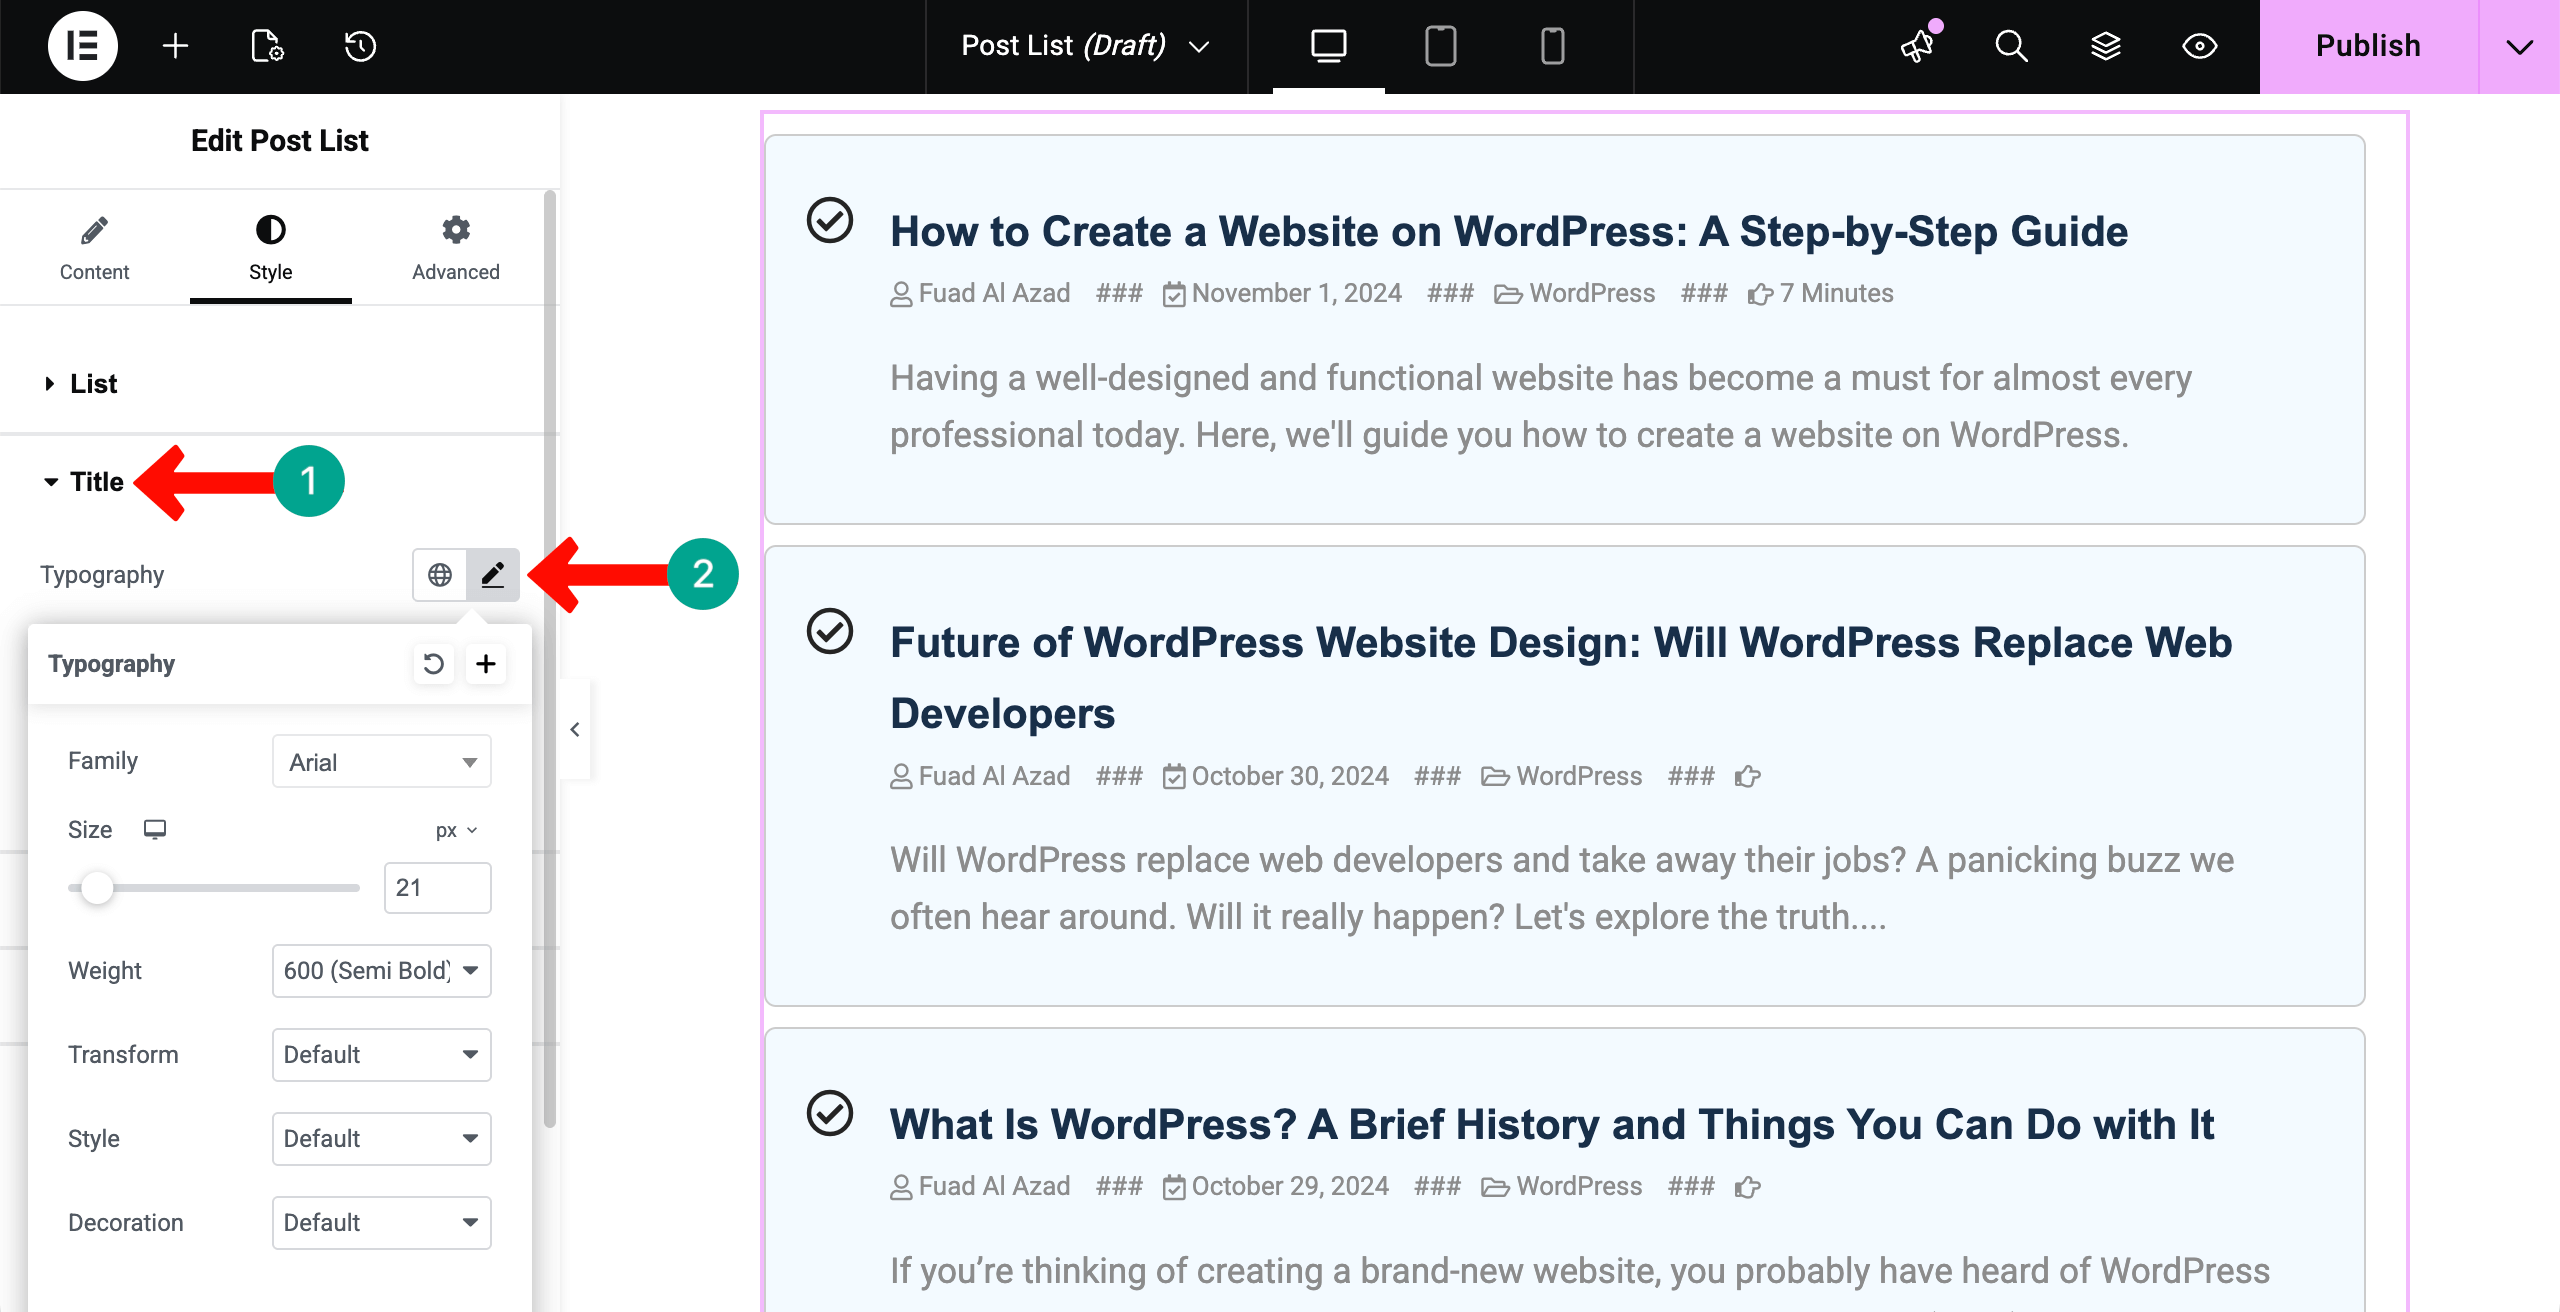Open revision history
This screenshot has width=2560, height=1312.
pos(359,46)
